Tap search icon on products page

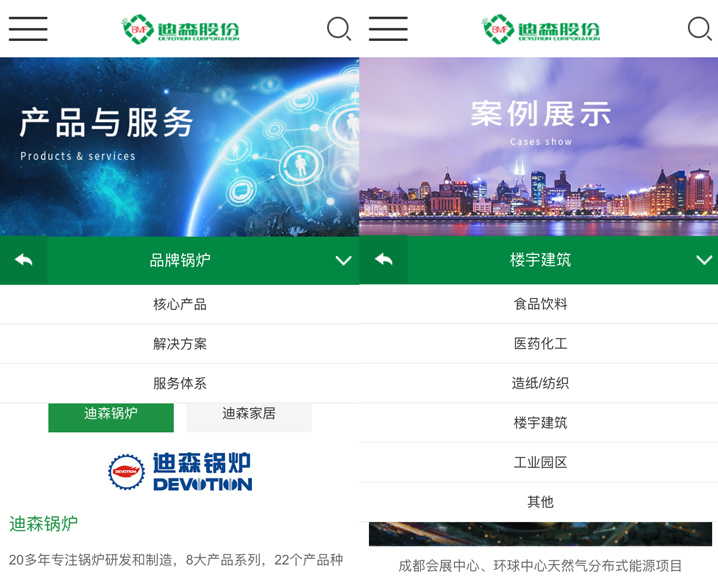point(339,29)
